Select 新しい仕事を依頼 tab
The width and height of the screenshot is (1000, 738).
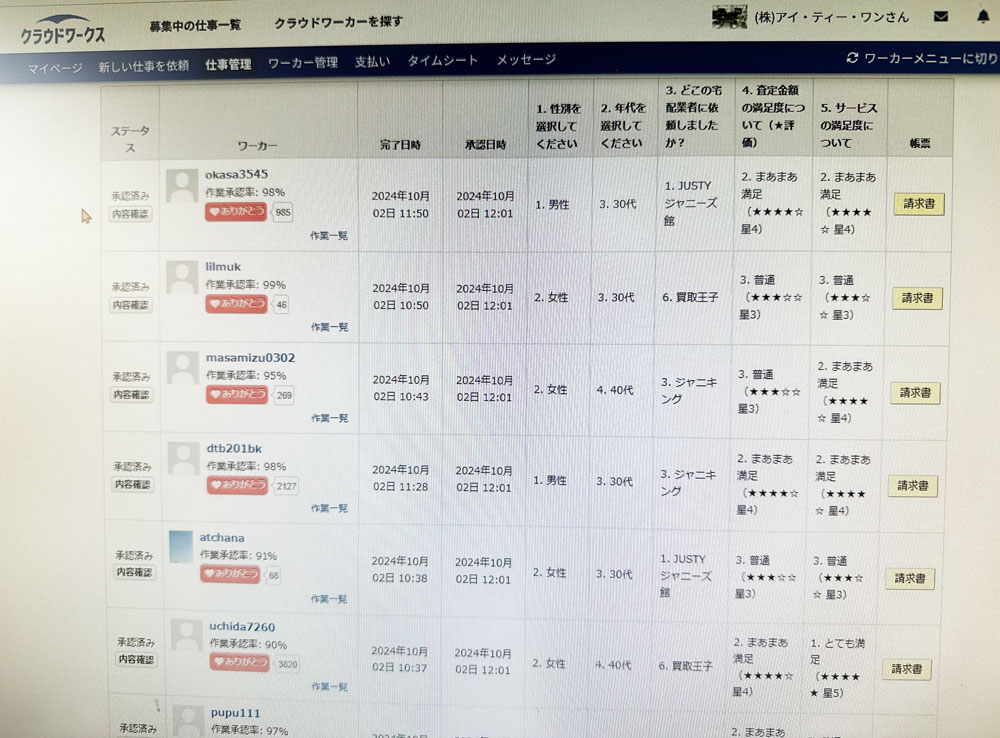pos(143,66)
